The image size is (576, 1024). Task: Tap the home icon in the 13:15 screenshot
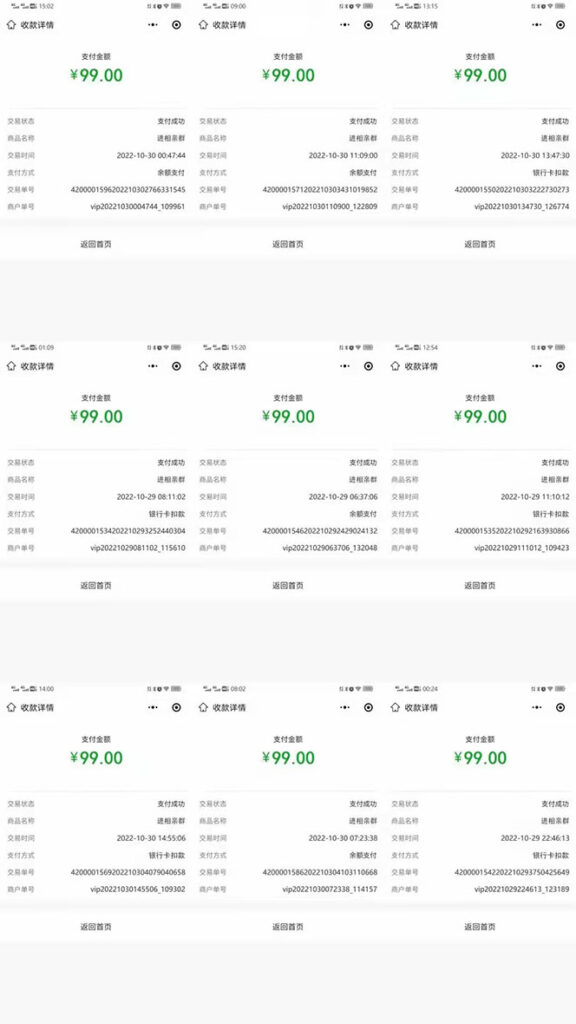pos(395,25)
